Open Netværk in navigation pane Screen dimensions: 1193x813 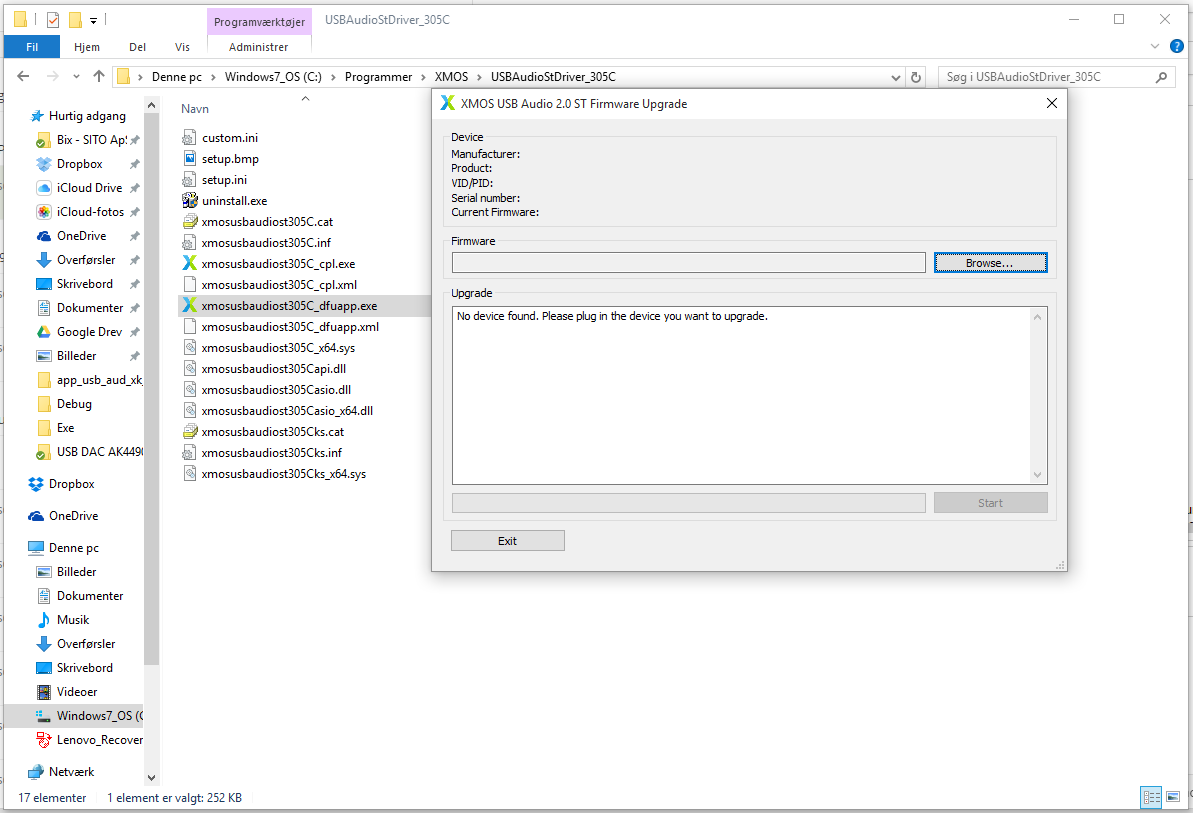[72, 772]
